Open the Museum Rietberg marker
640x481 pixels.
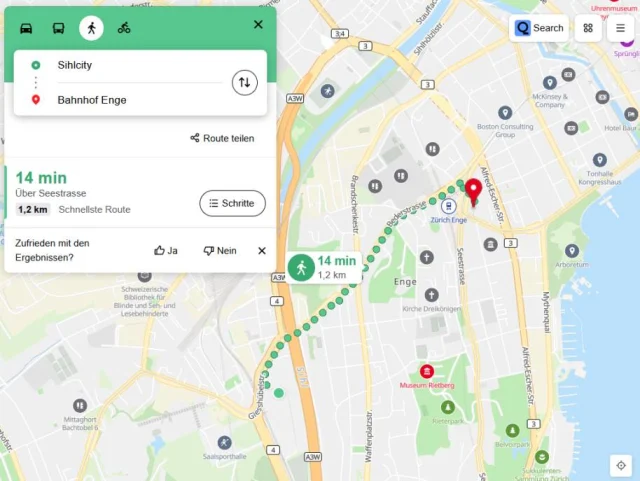pyautogui.click(x=427, y=371)
